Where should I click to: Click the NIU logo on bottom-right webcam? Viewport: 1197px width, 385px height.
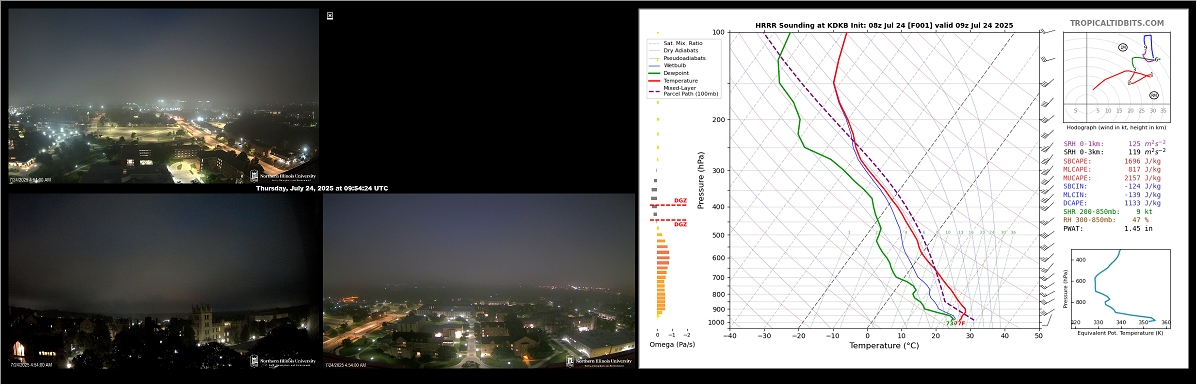point(600,361)
